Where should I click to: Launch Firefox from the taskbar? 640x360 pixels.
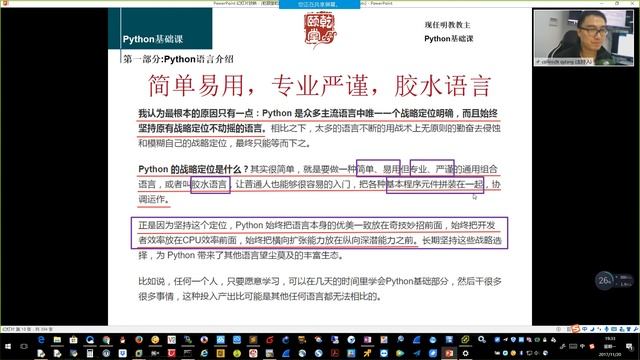139,340
